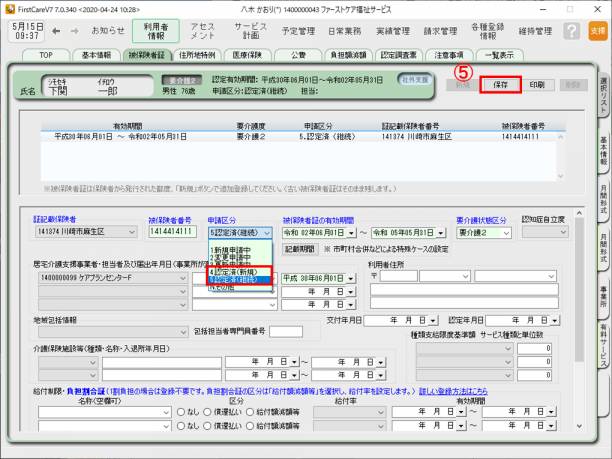Open the 要介護状態区分 dropdown

point(506,232)
